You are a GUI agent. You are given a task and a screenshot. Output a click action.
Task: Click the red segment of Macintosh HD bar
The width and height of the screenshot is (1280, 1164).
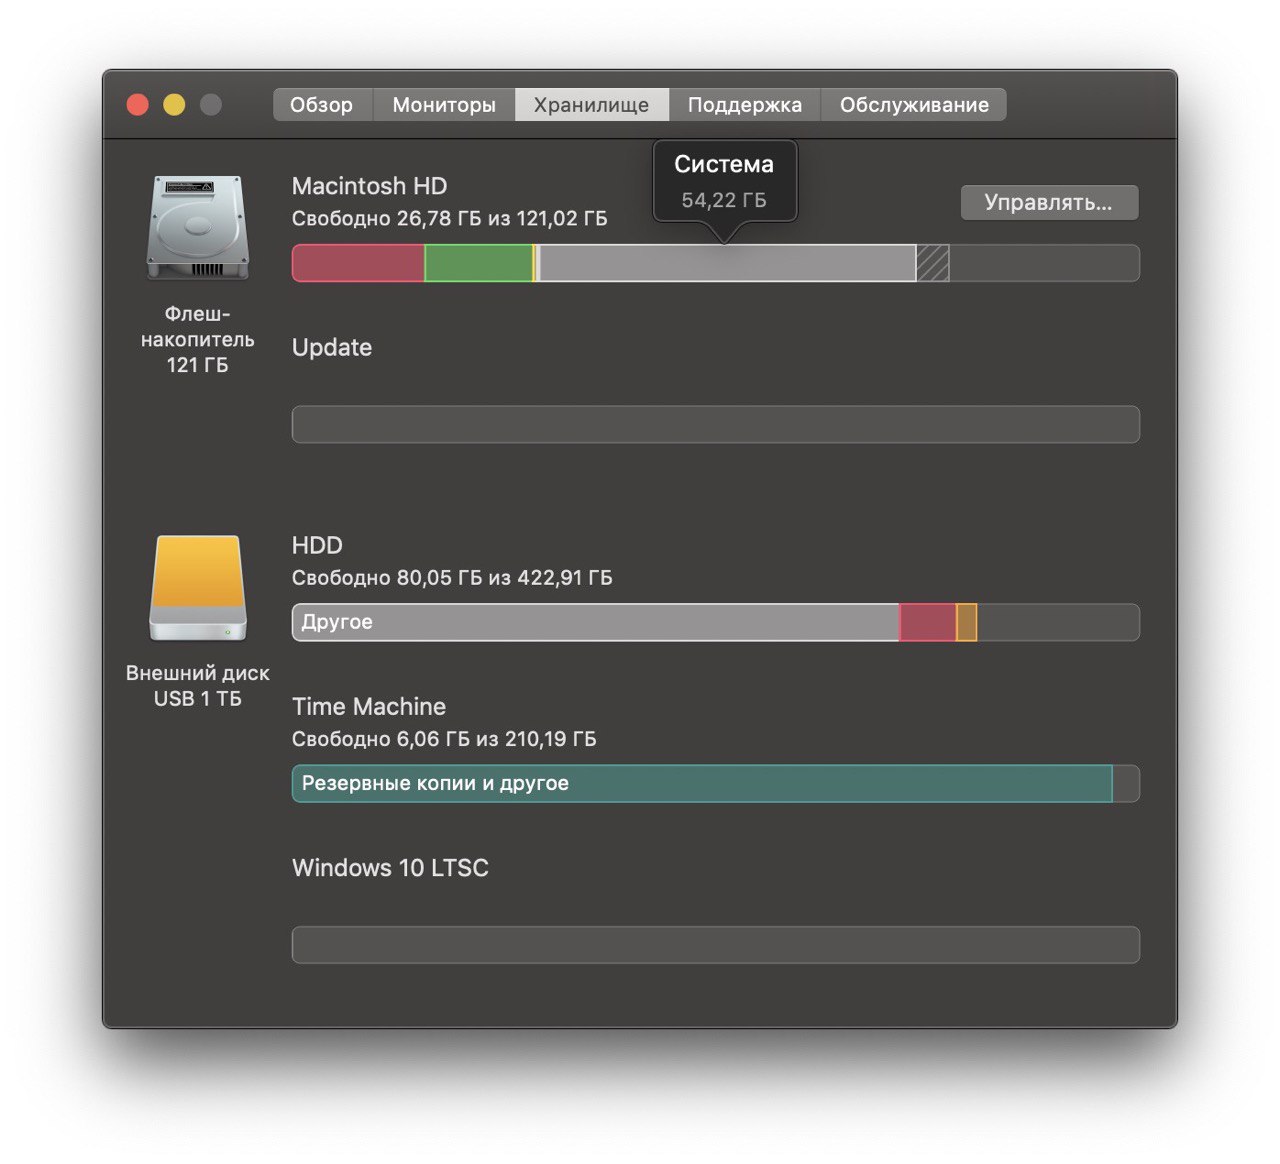click(358, 263)
